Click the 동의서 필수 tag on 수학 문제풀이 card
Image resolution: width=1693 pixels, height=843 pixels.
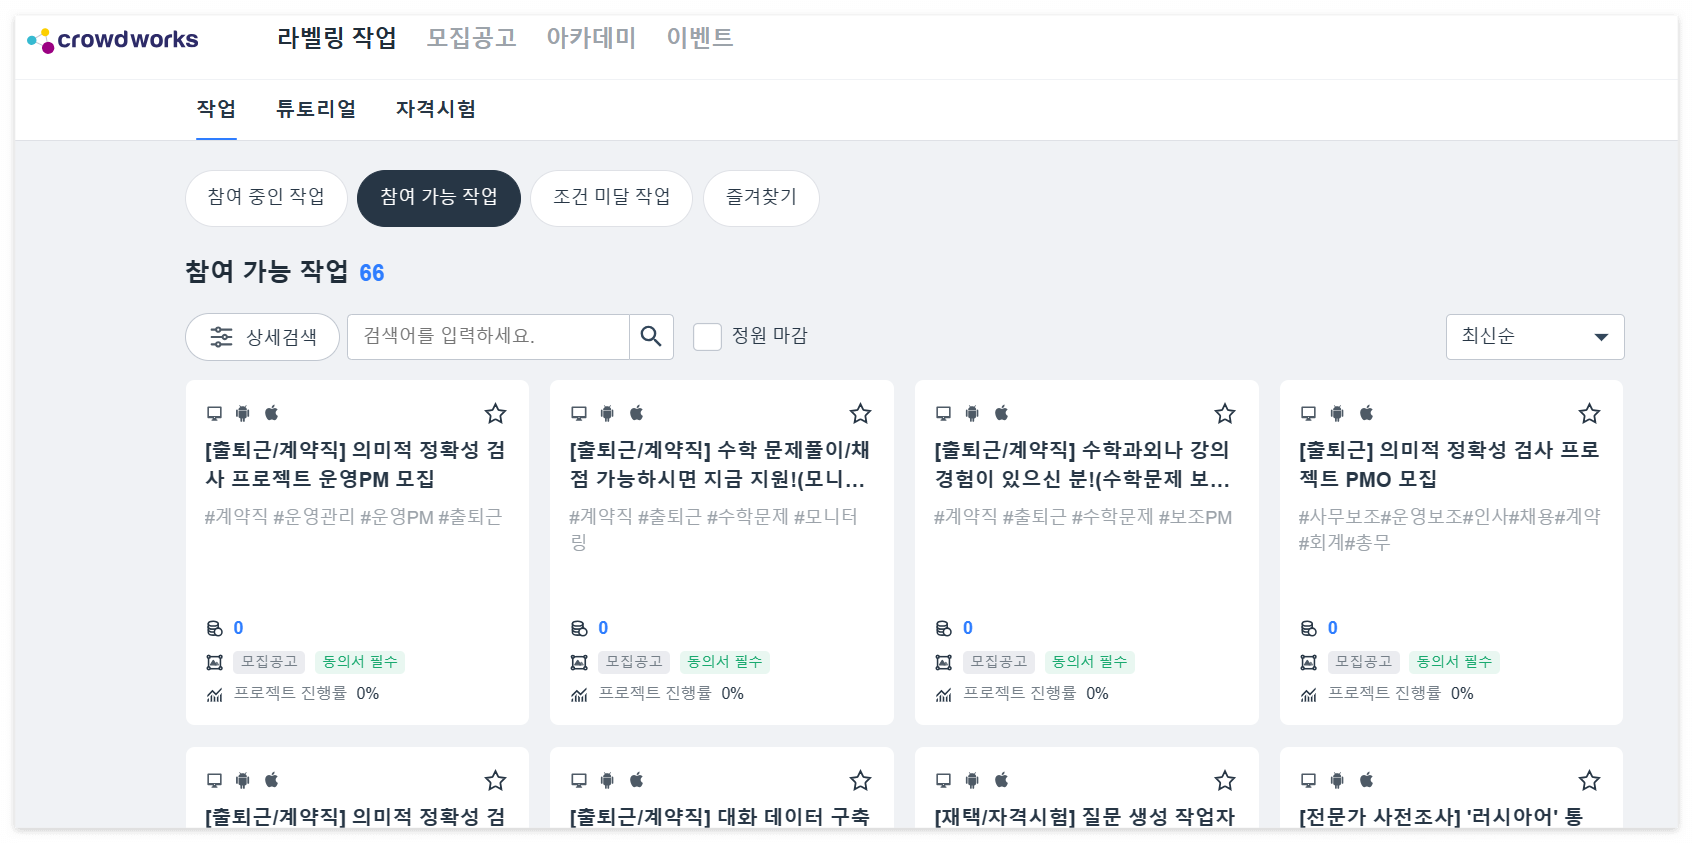pos(724,662)
